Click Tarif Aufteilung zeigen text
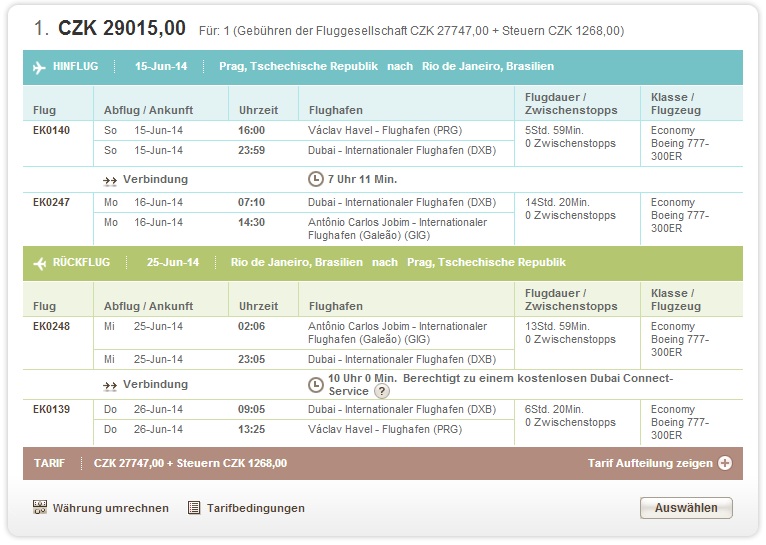Viewport: 766px width, 545px height. 650,463
